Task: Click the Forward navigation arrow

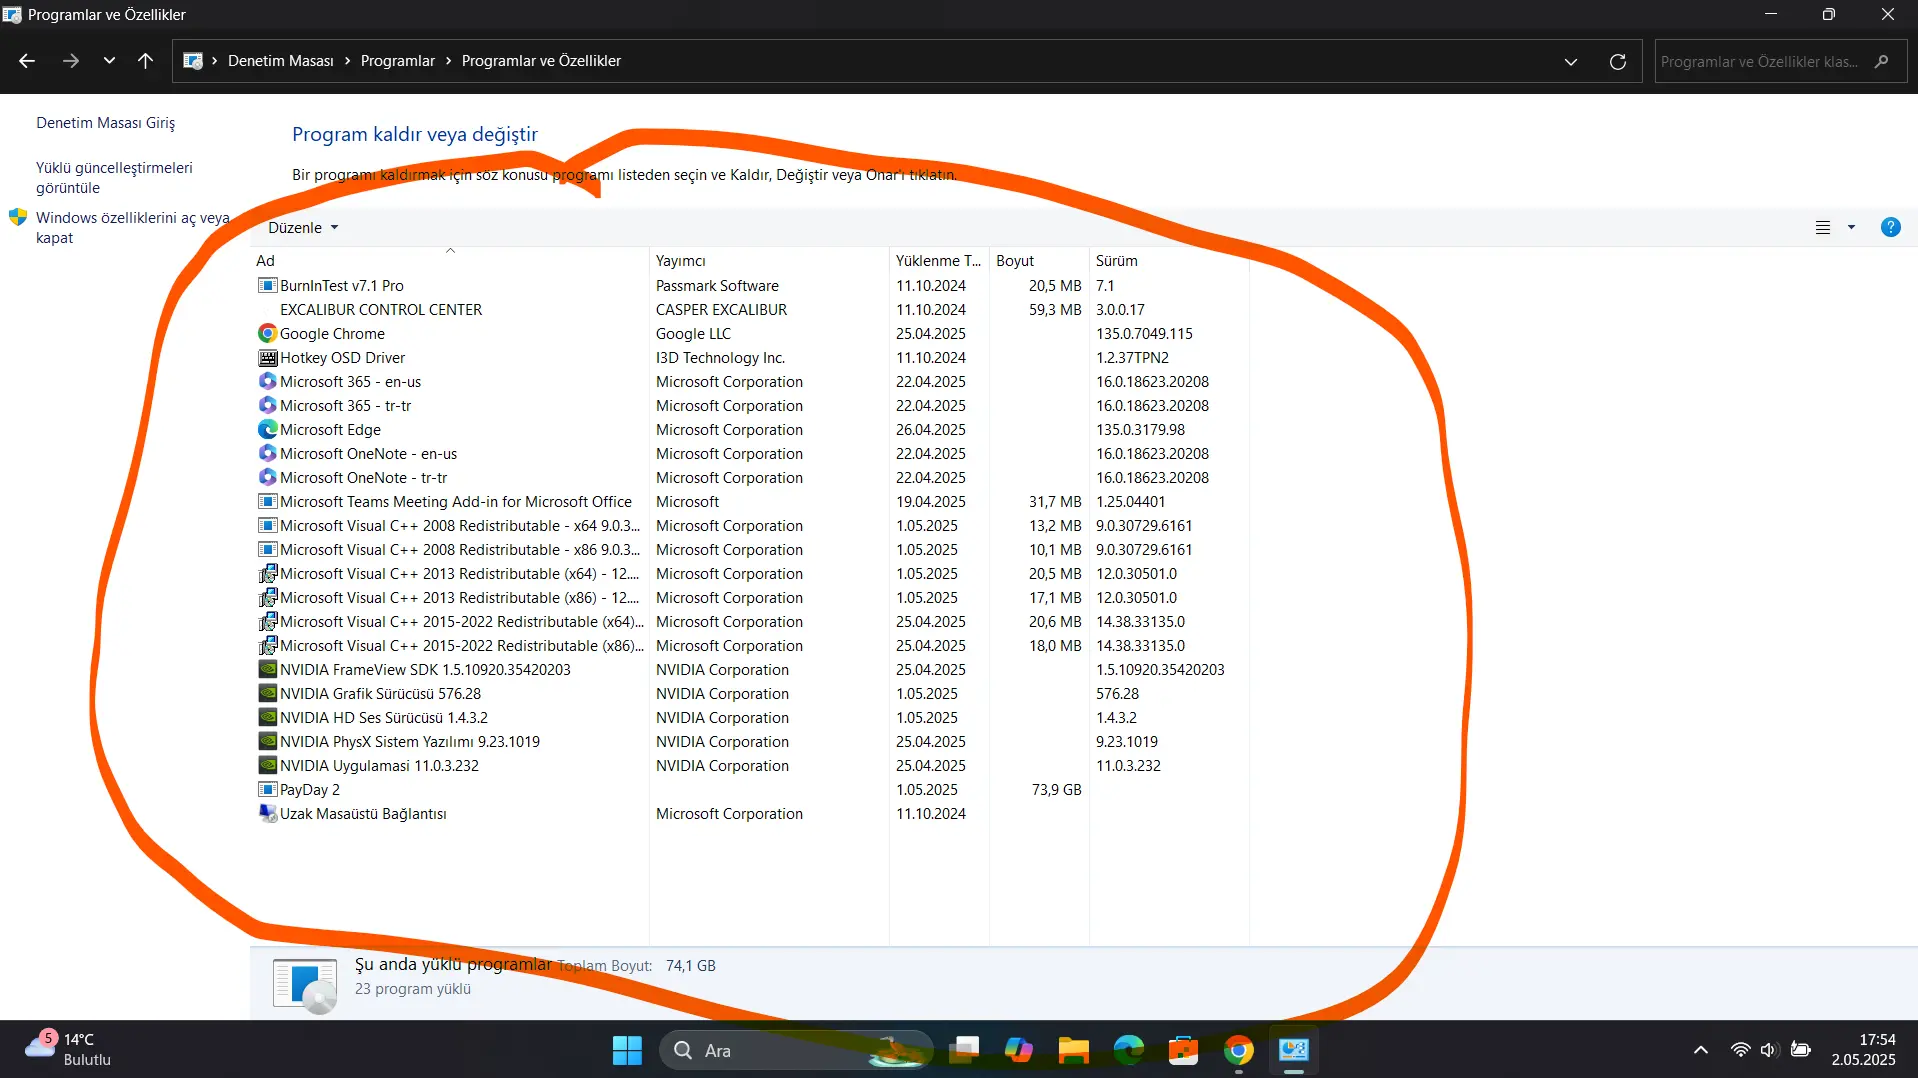Action: point(70,61)
